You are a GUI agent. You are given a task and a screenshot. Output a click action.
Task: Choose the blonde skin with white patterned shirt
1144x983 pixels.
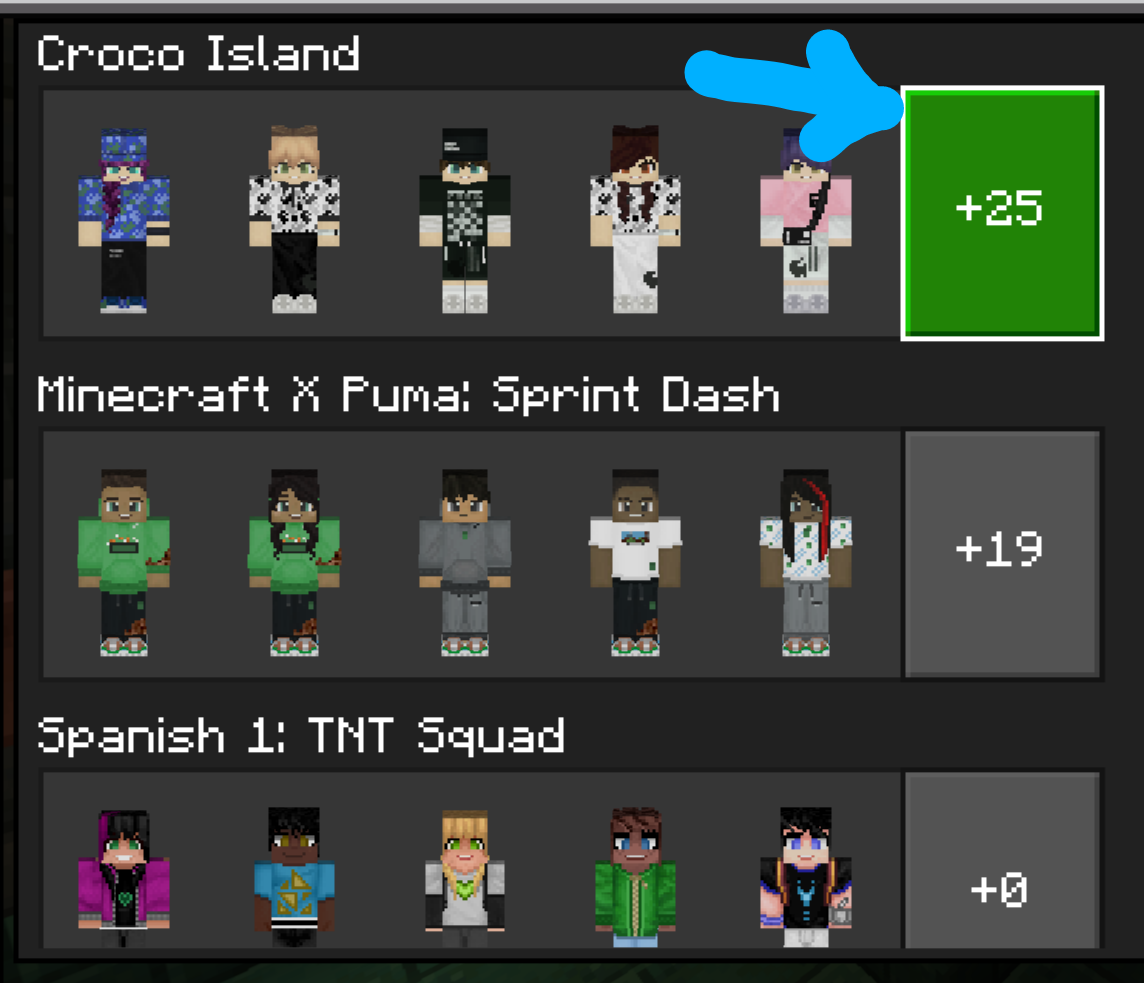coord(294,219)
